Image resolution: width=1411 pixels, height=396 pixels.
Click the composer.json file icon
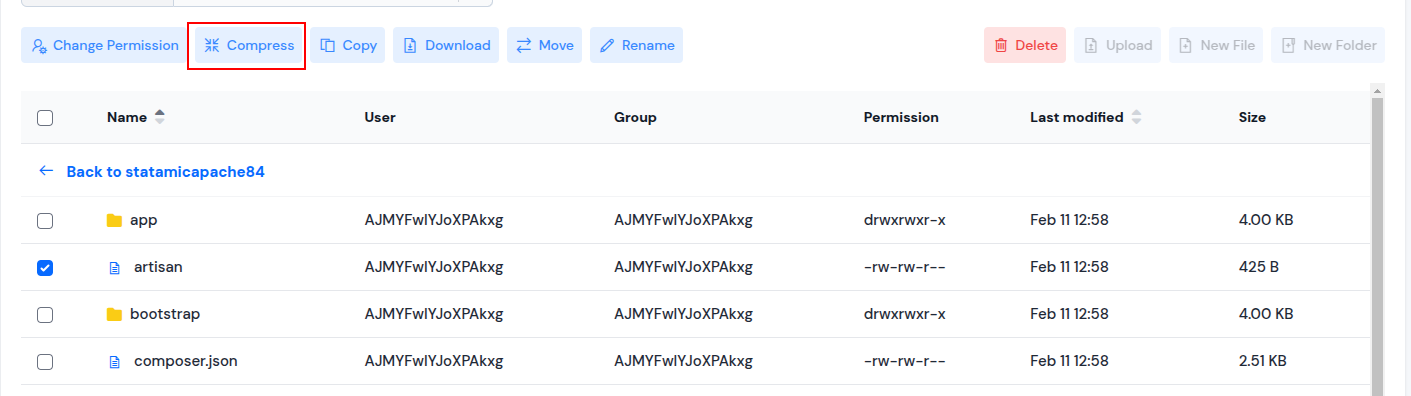(114, 361)
